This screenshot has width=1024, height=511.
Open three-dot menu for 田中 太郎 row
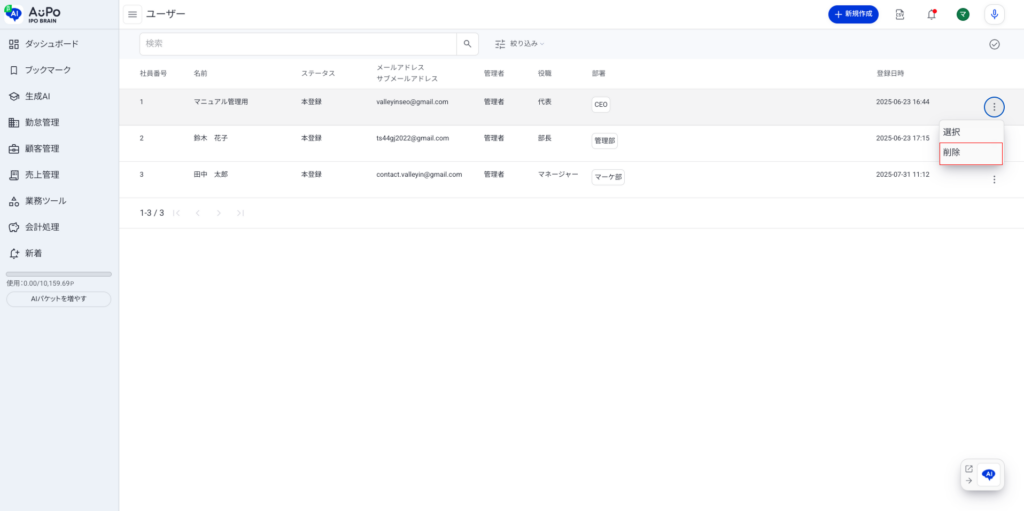click(x=993, y=180)
